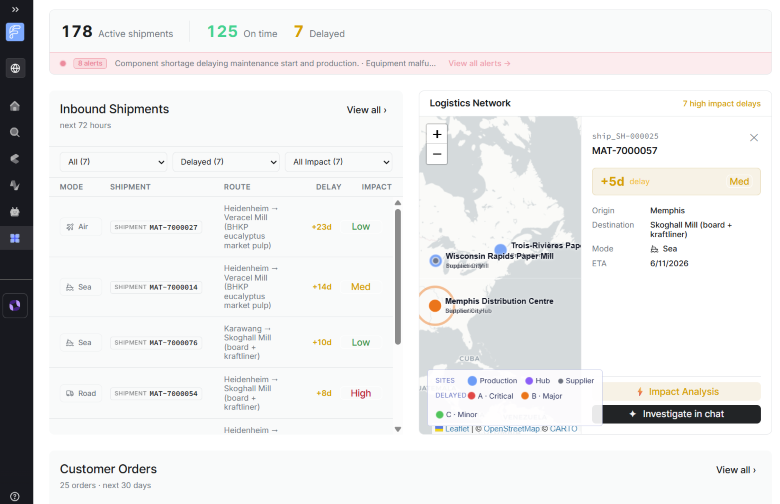The image size is (780, 504).
Task: Open the robot assistant sidebar icon
Action: (x=15, y=212)
